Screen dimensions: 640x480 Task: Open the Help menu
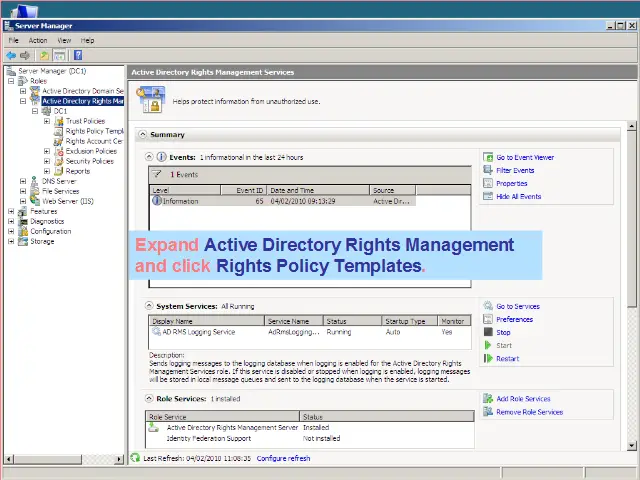click(87, 40)
